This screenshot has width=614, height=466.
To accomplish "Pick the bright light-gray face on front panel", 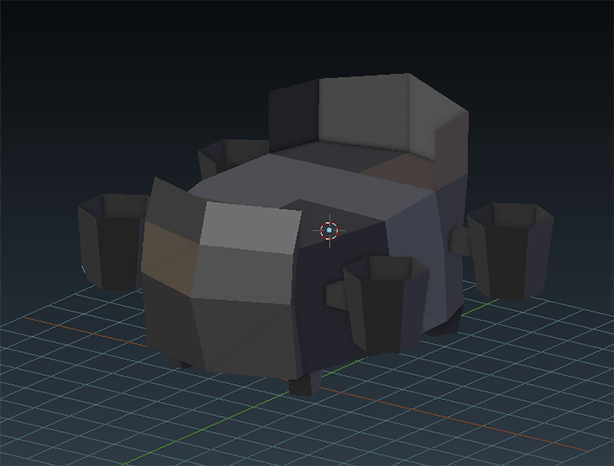I will [x=250, y=228].
